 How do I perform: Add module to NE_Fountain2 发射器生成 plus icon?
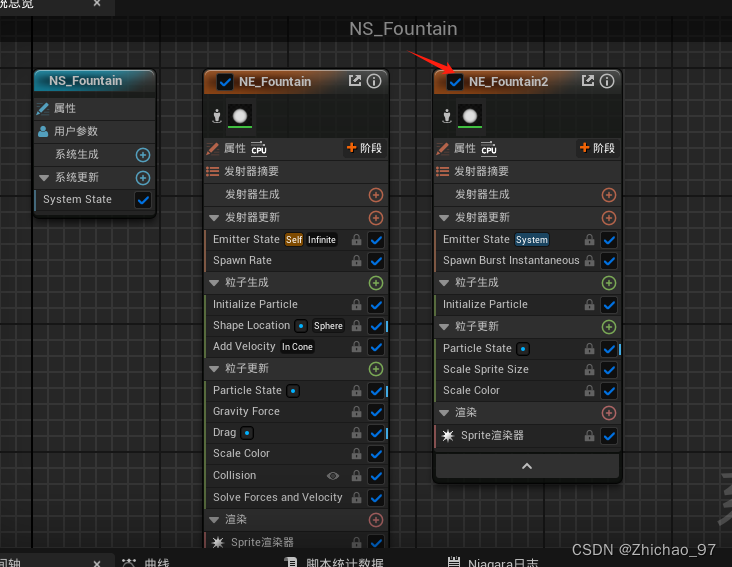click(x=609, y=195)
